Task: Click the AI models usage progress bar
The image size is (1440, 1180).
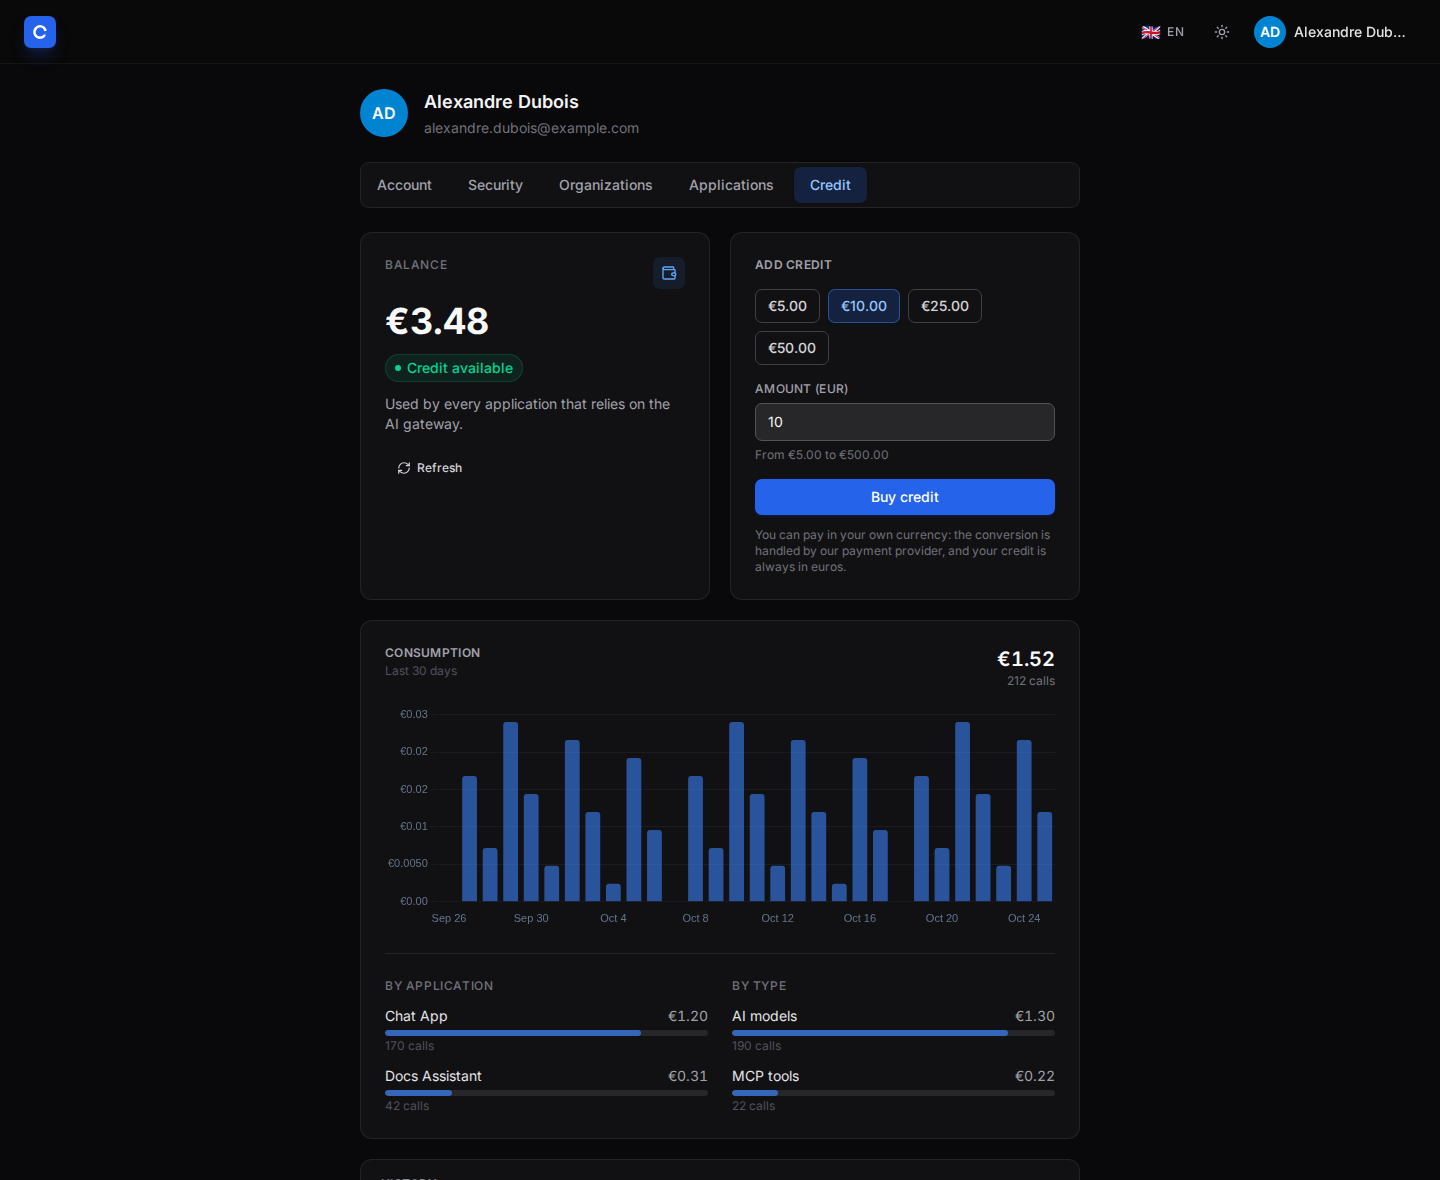Action: pos(893,1033)
